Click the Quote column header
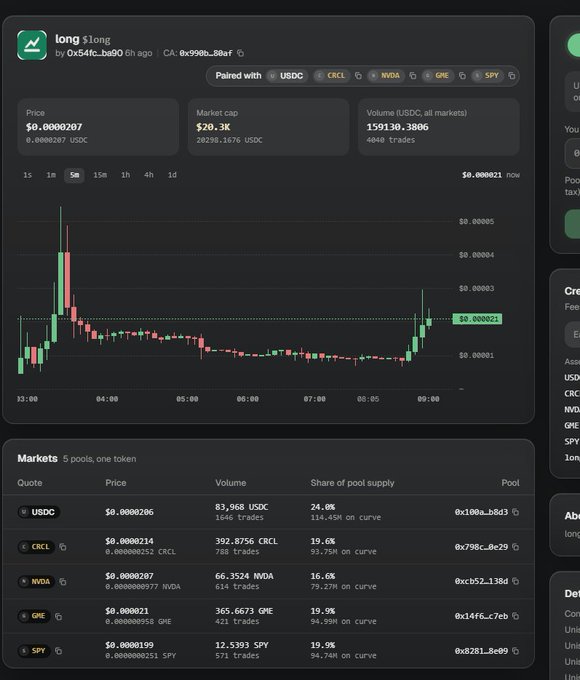580x680 pixels. coord(30,483)
